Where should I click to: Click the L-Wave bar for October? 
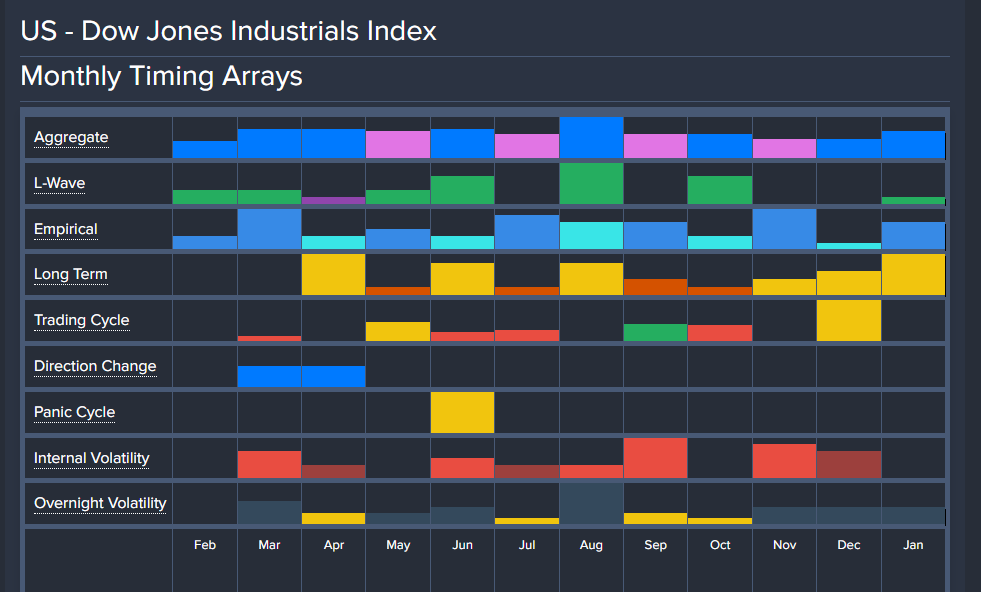[x=720, y=190]
